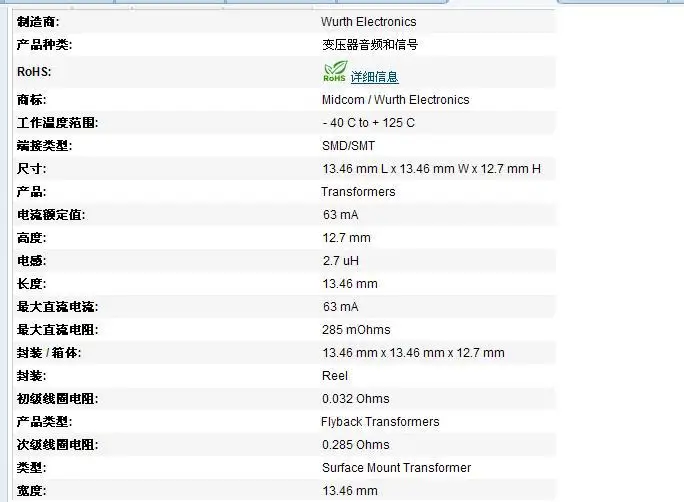
Task: Click the 尺寸 label
Action: pos(31,169)
